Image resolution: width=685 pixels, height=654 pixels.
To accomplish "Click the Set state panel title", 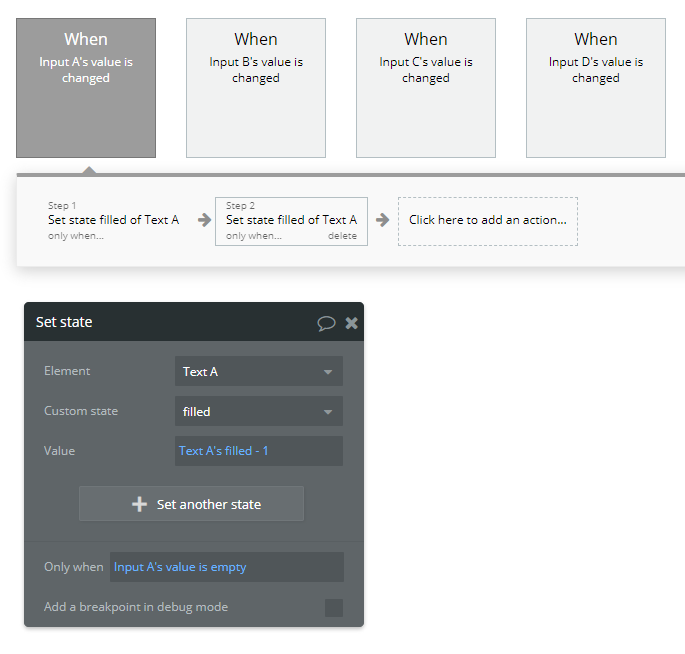I will [x=64, y=322].
